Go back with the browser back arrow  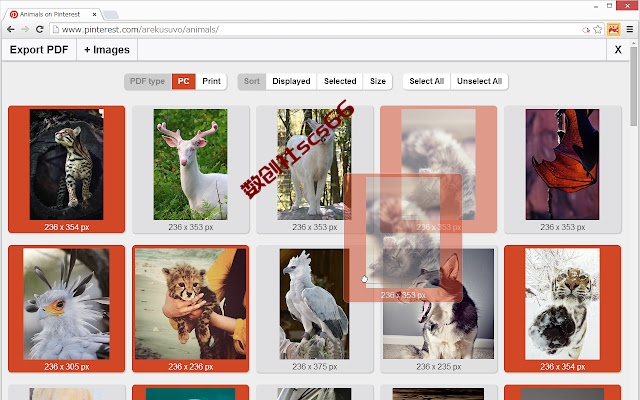click(11, 29)
